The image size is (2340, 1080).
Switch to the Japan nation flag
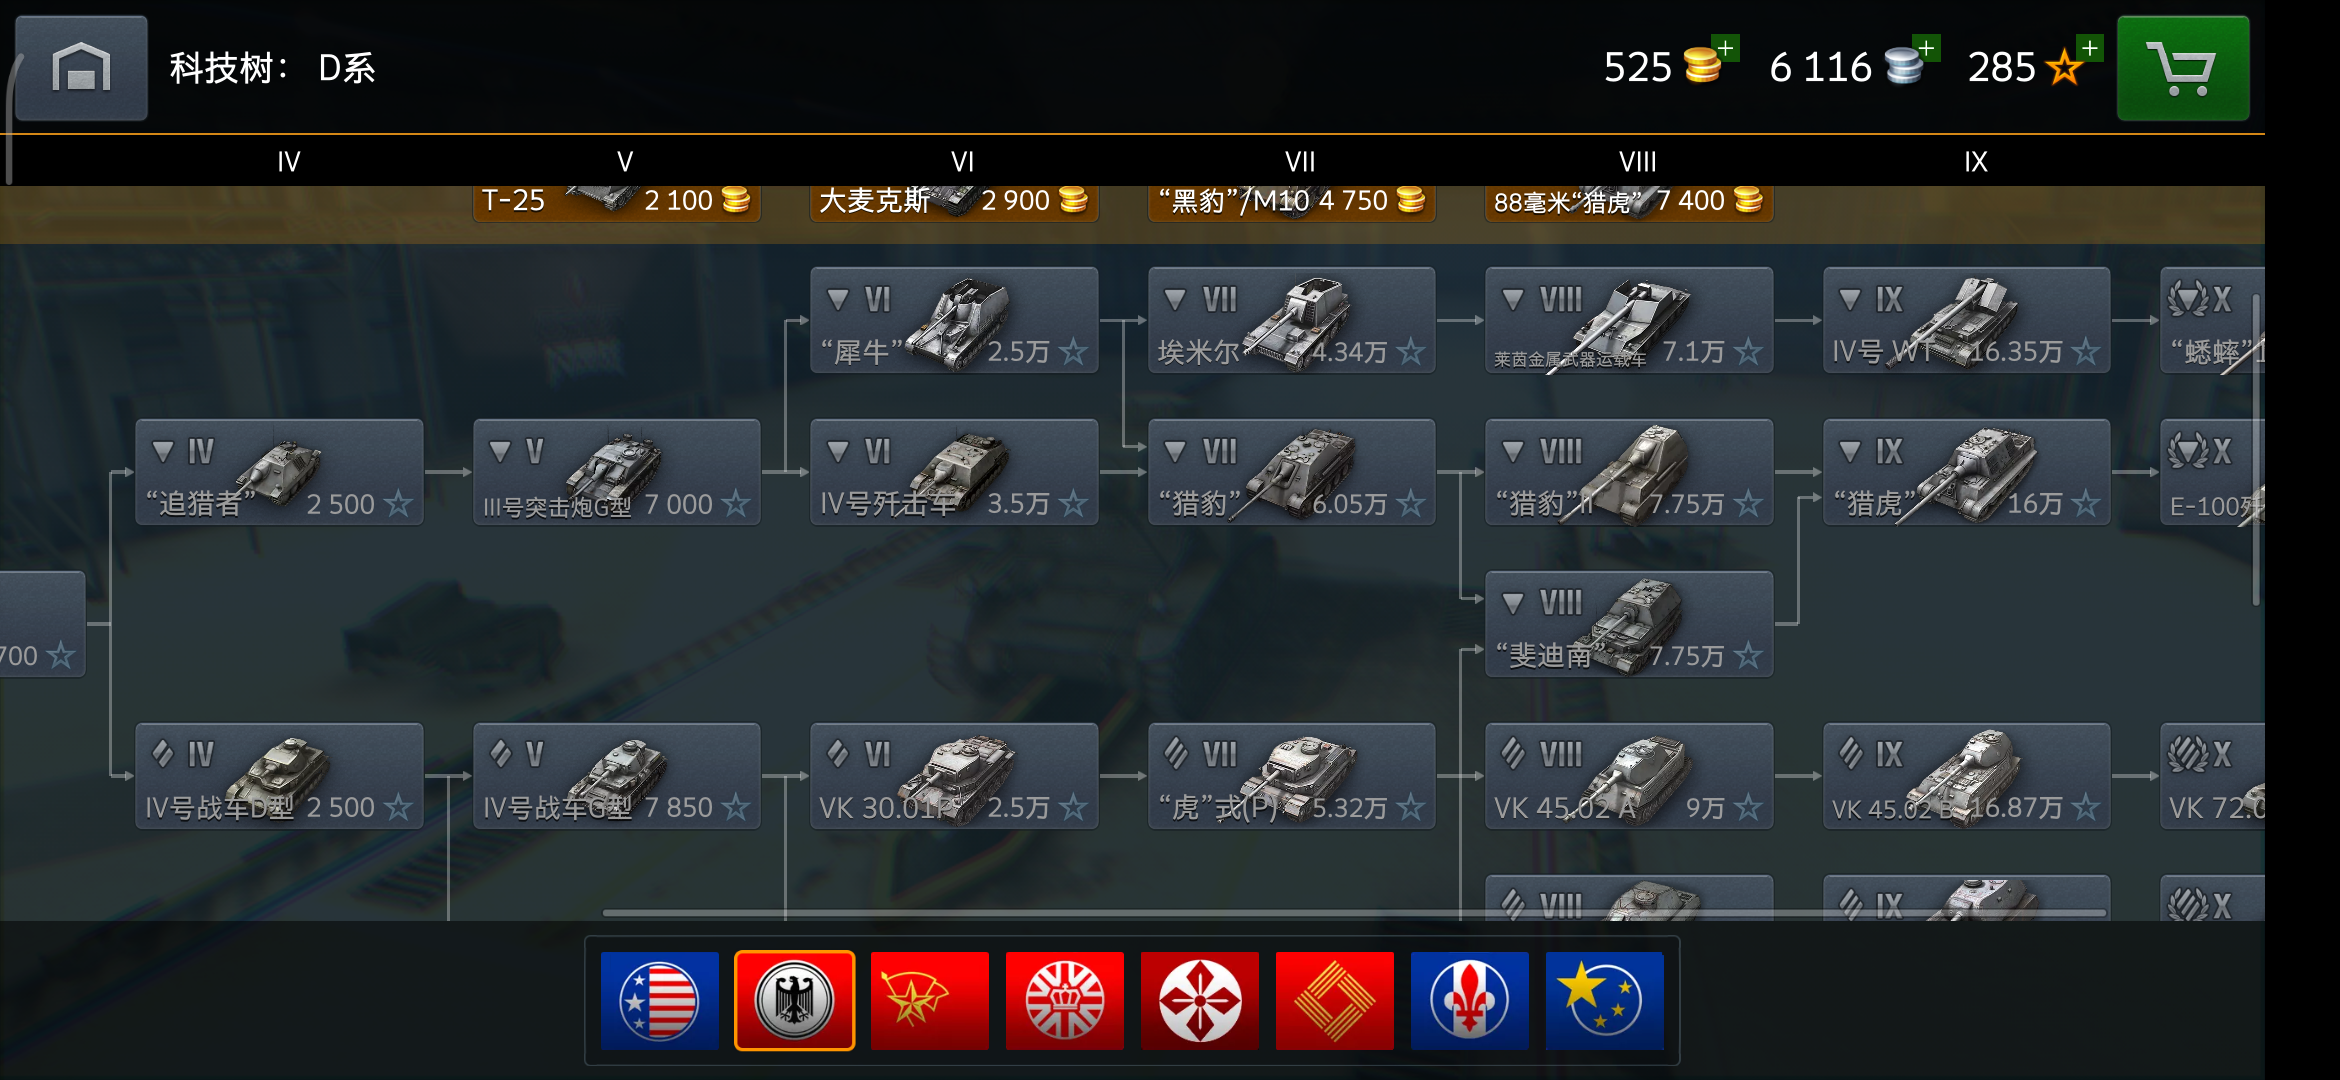point(1200,1000)
